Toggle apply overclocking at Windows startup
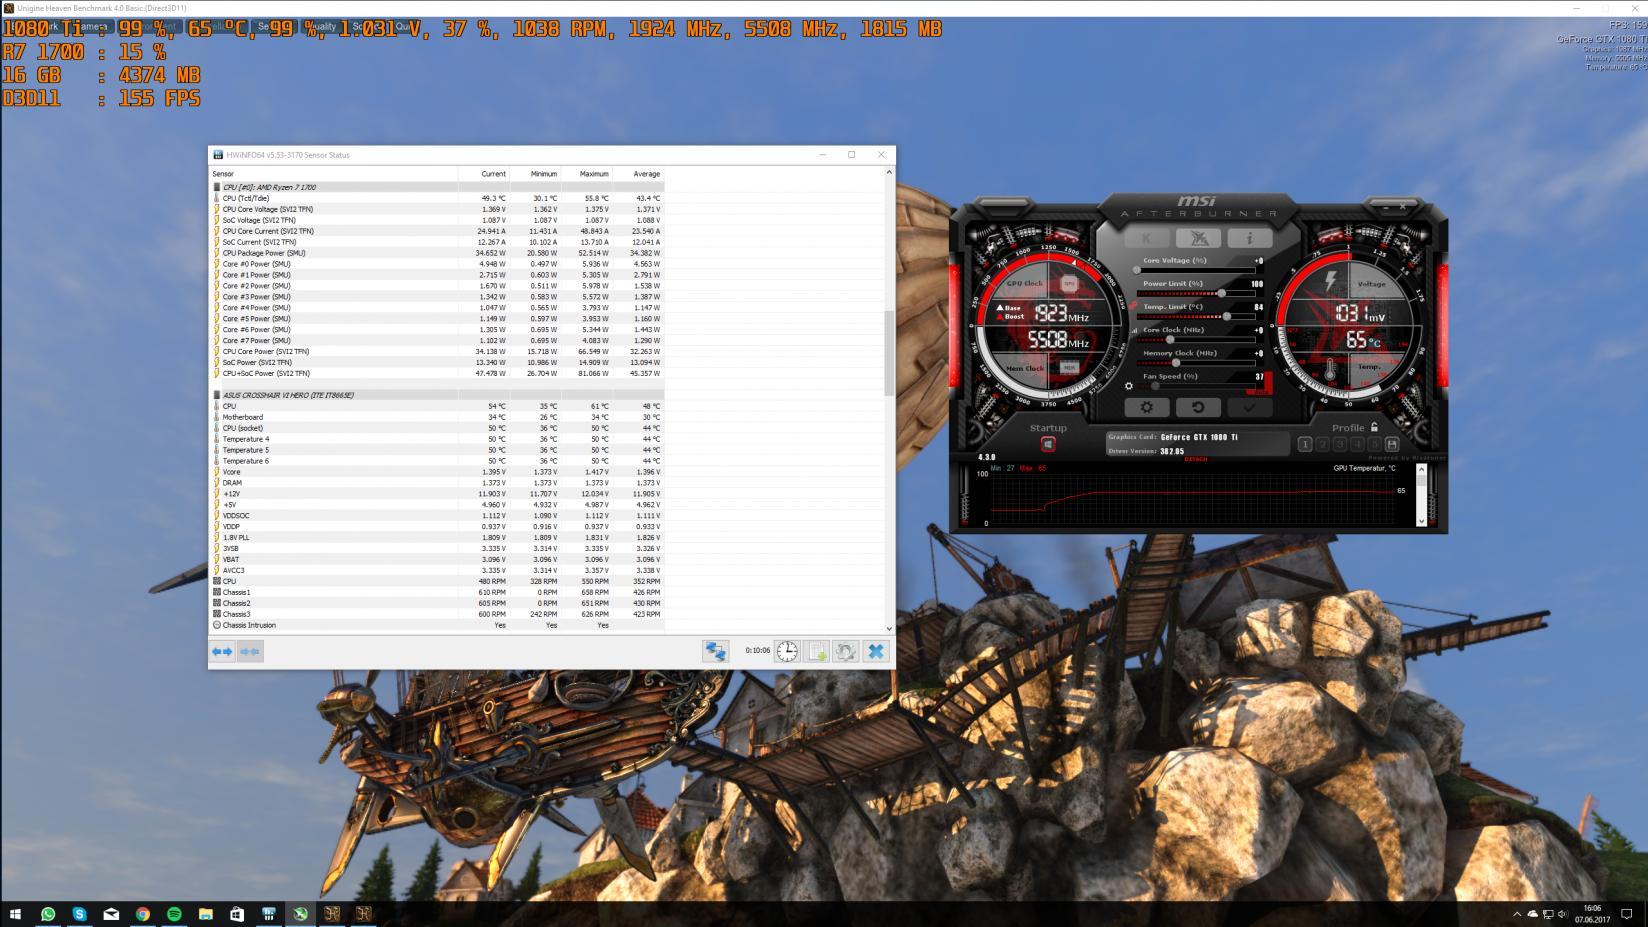This screenshot has width=1648, height=927. 1048,444
